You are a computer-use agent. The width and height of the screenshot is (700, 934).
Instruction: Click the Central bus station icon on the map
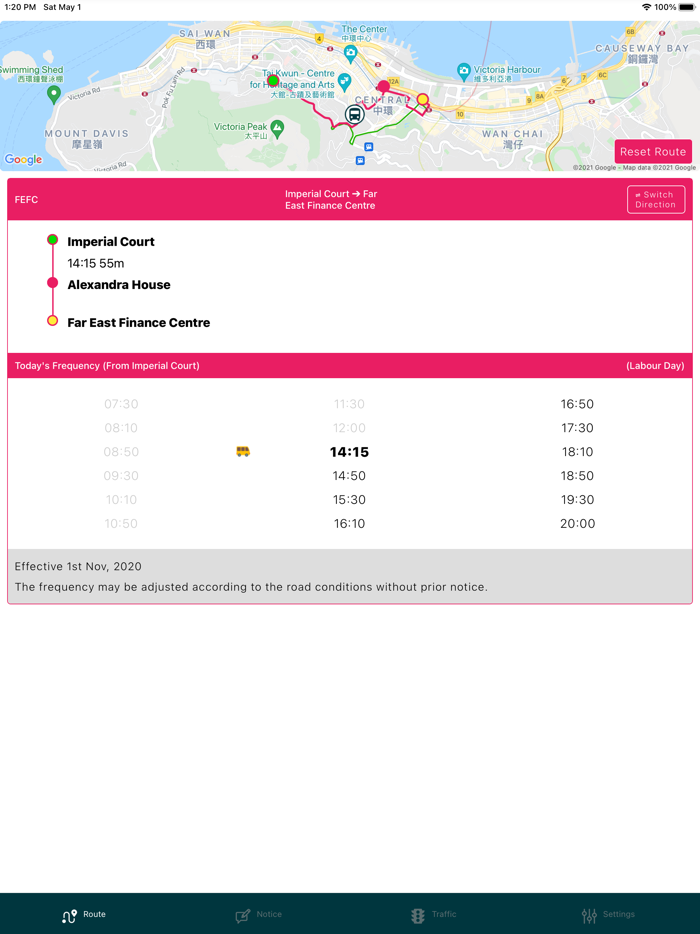[354, 114]
